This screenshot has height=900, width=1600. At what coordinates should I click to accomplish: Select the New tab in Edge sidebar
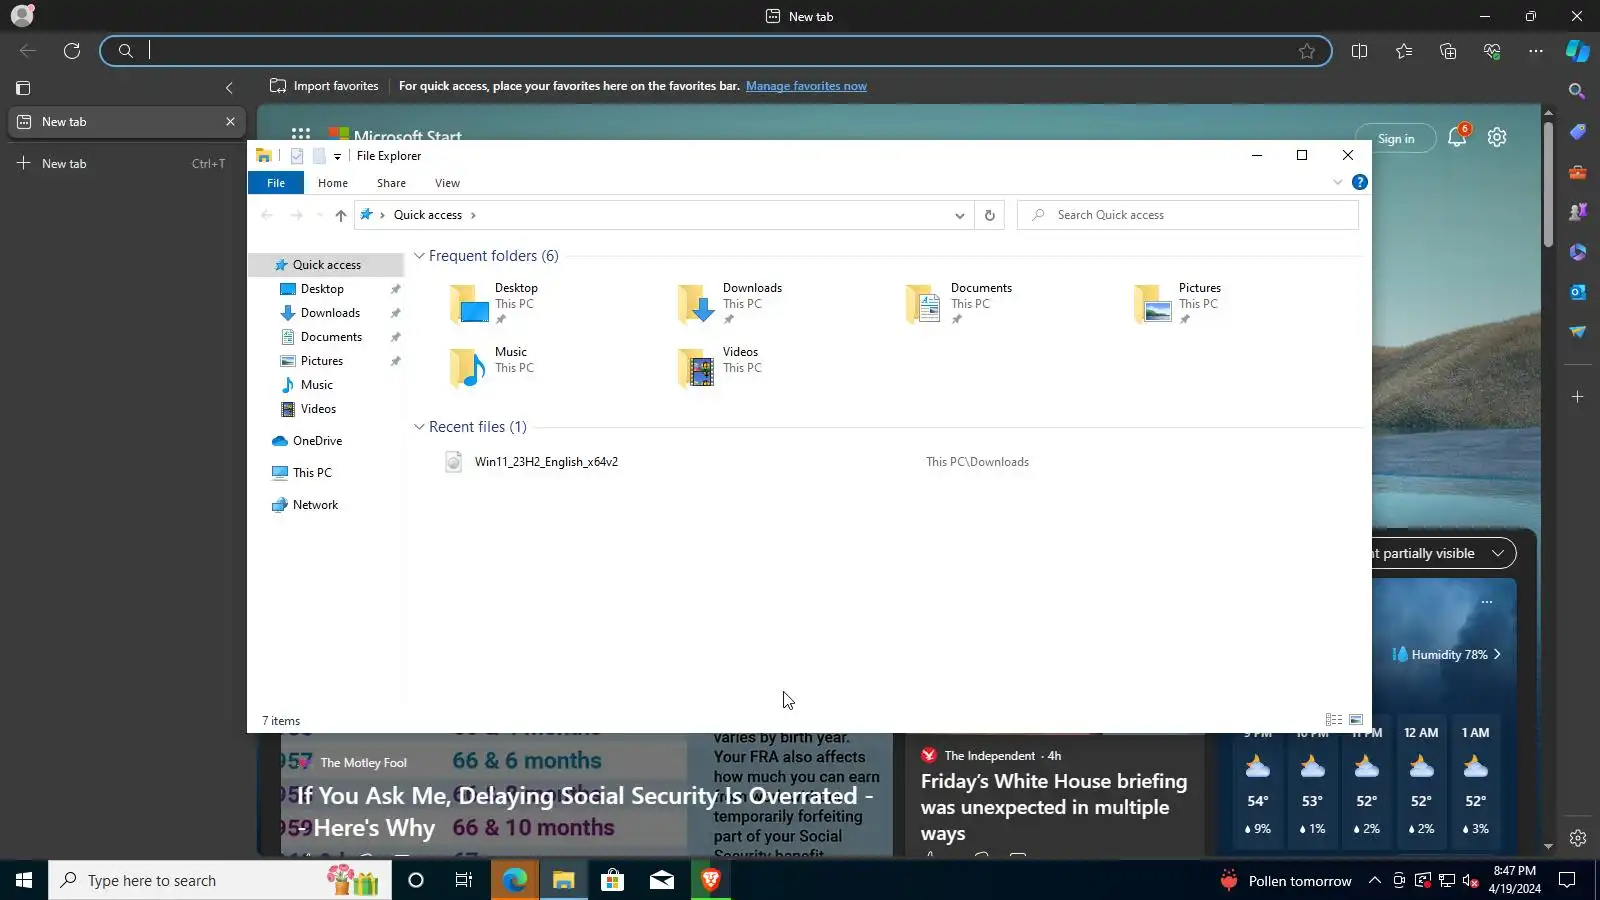126,122
